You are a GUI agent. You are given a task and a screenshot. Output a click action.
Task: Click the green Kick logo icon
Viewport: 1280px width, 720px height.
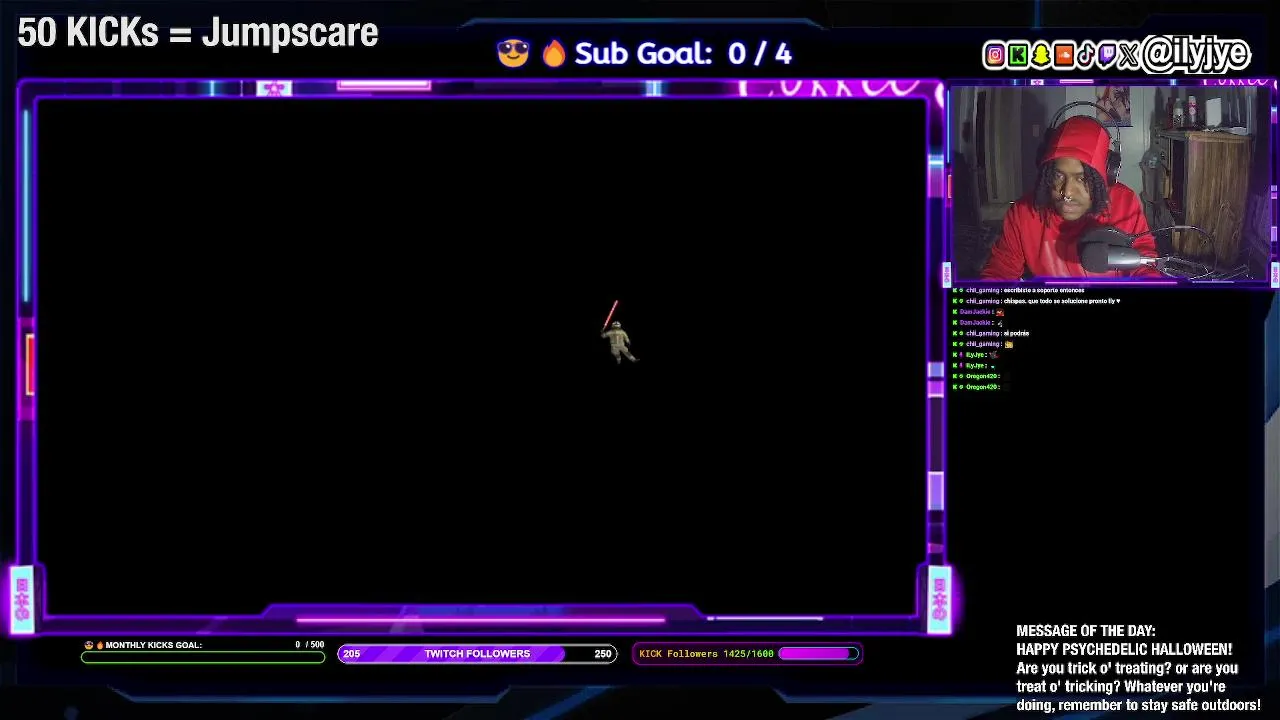click(x=1017, y=55)
